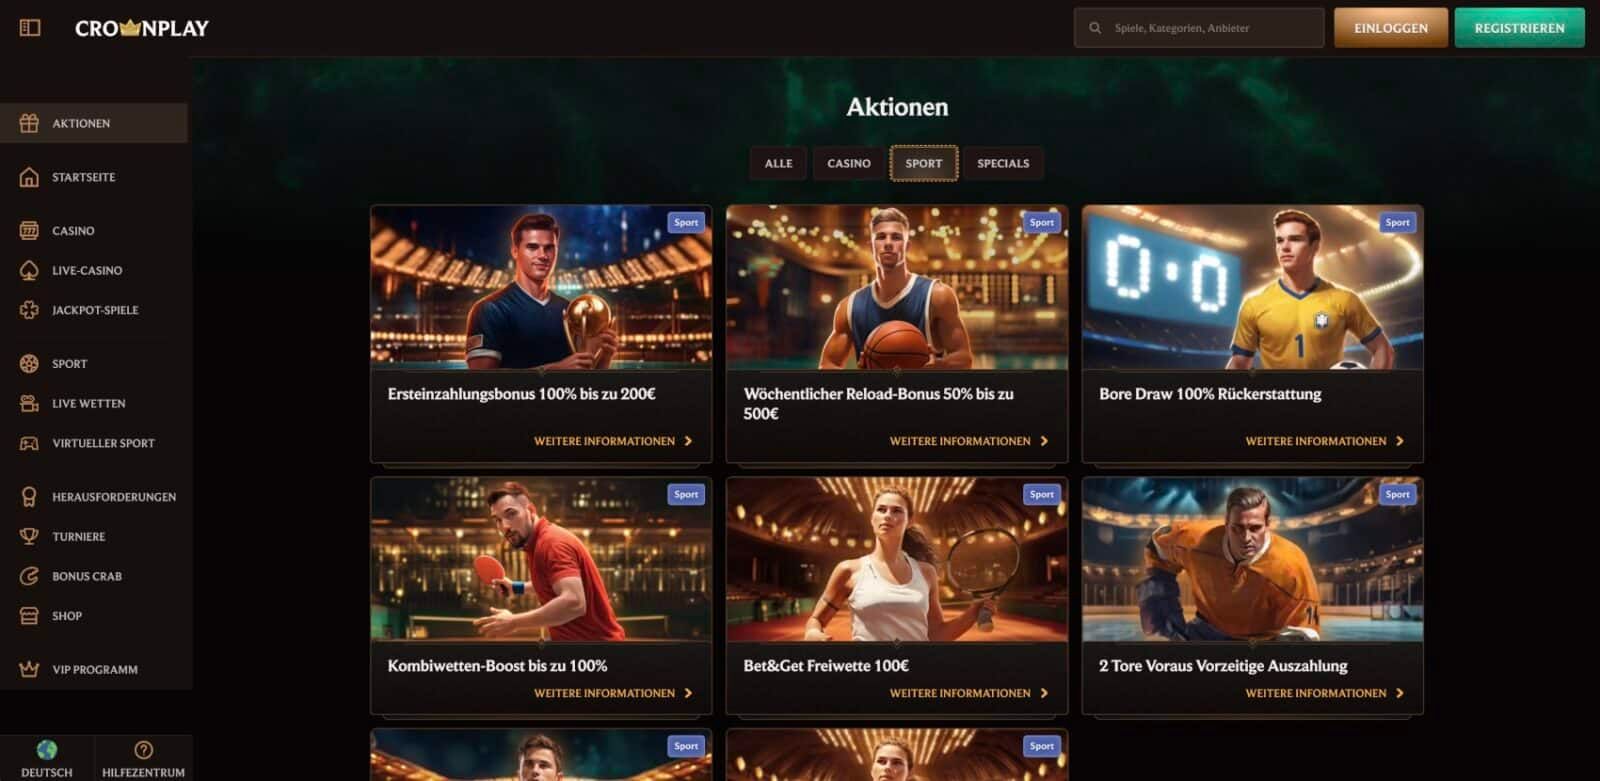Open Hilfezentrum via the question mark icon
The width and height of the screenshot is (1600, 781).
point(143,750)
